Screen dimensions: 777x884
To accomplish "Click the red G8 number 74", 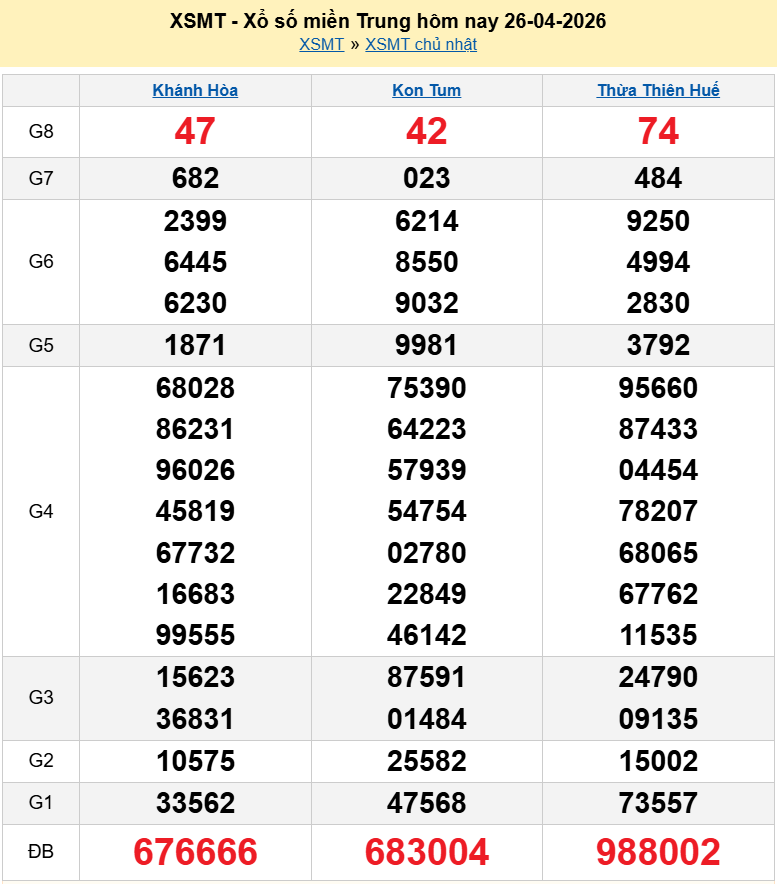I will tap(658, 132).
